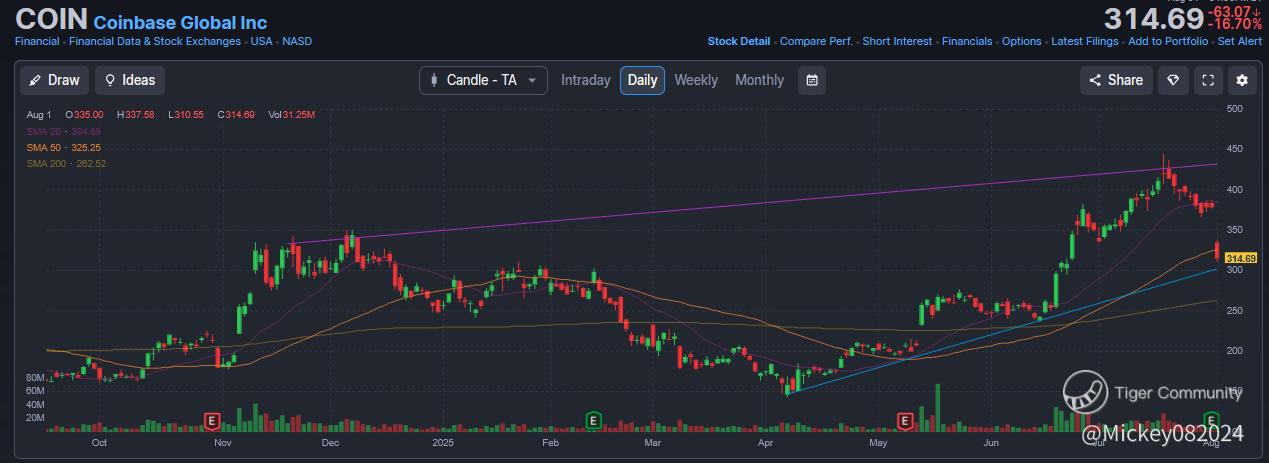
Task: Click the diamond premium icon
Action: pos(1173,80)
